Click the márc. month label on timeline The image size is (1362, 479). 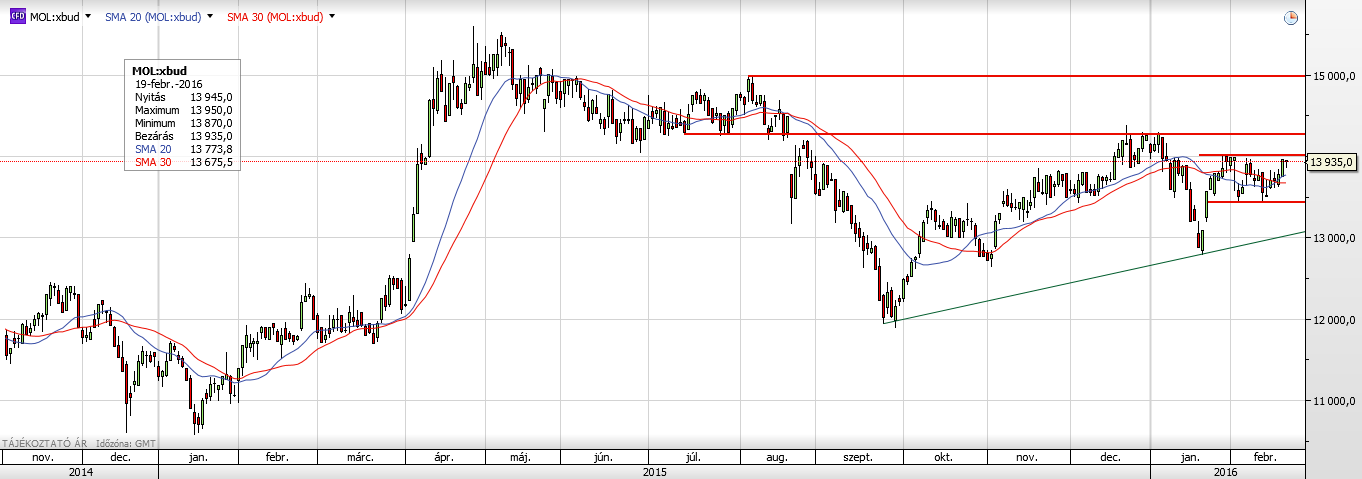pos(360,457)
